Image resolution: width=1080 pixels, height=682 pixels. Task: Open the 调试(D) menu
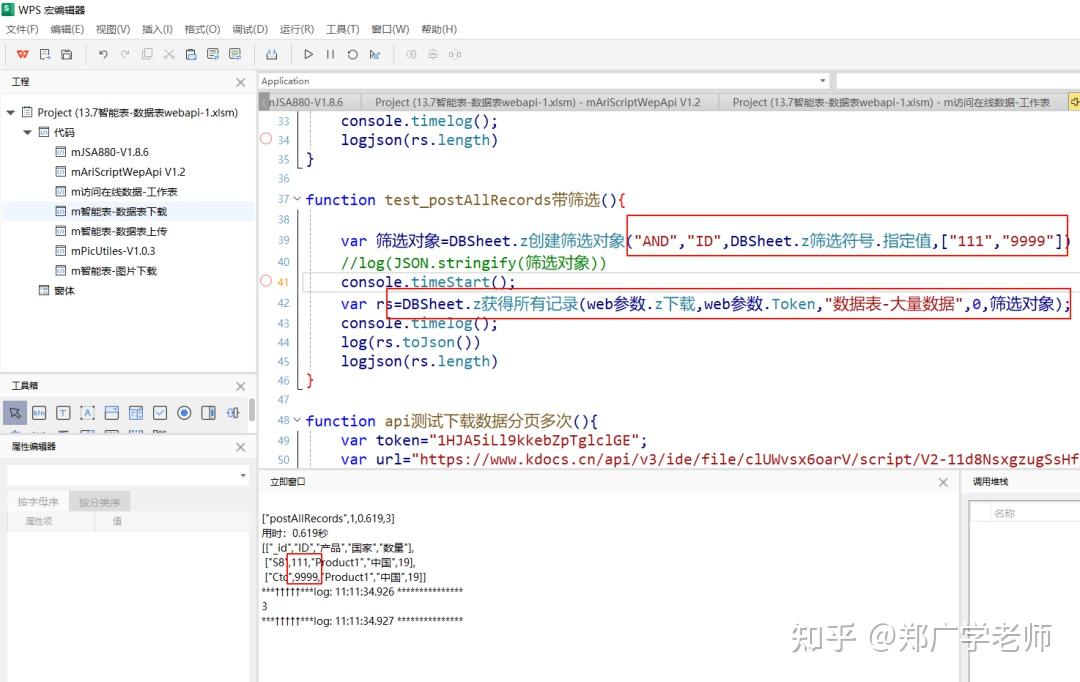coord(249,29)
